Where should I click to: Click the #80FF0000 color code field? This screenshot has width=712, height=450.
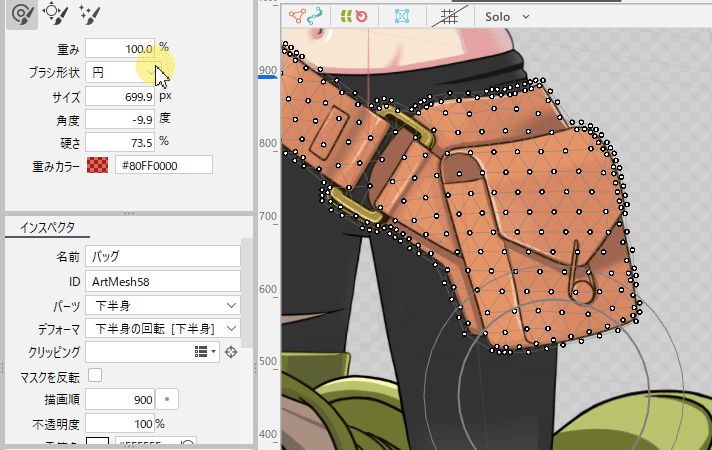pos(163,165)
